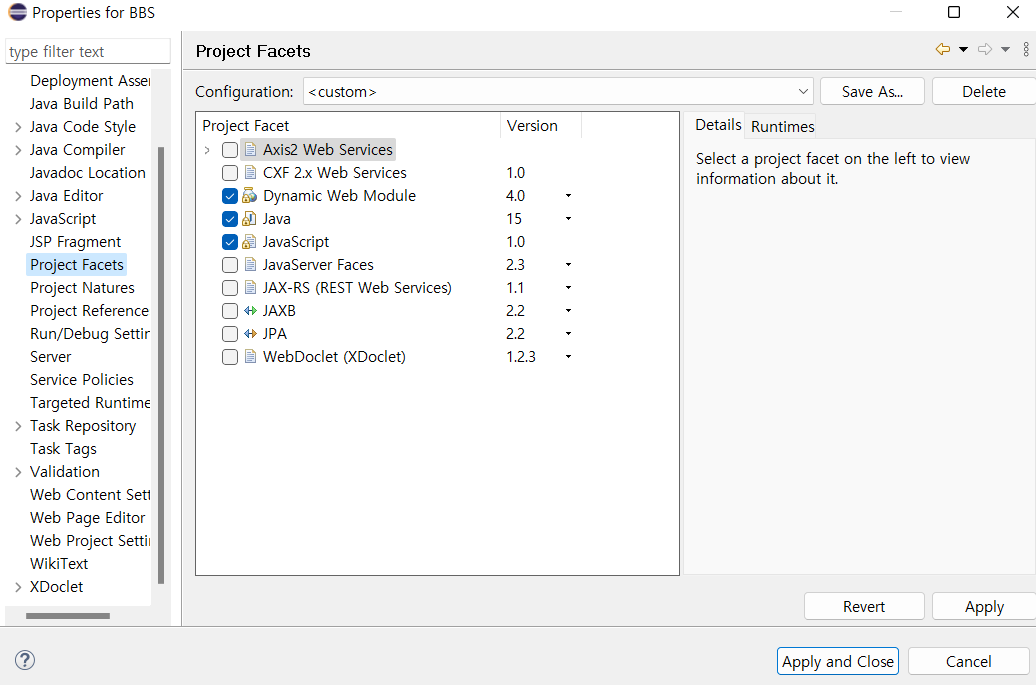
Task: Click the Apply button
Action: pyautogui.click(x=984, y=606)
